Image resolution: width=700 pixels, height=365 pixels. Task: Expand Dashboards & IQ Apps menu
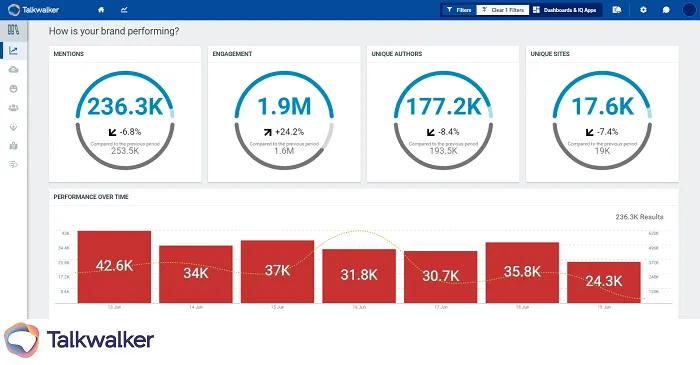pyautogui.click(x=565, y=10)
